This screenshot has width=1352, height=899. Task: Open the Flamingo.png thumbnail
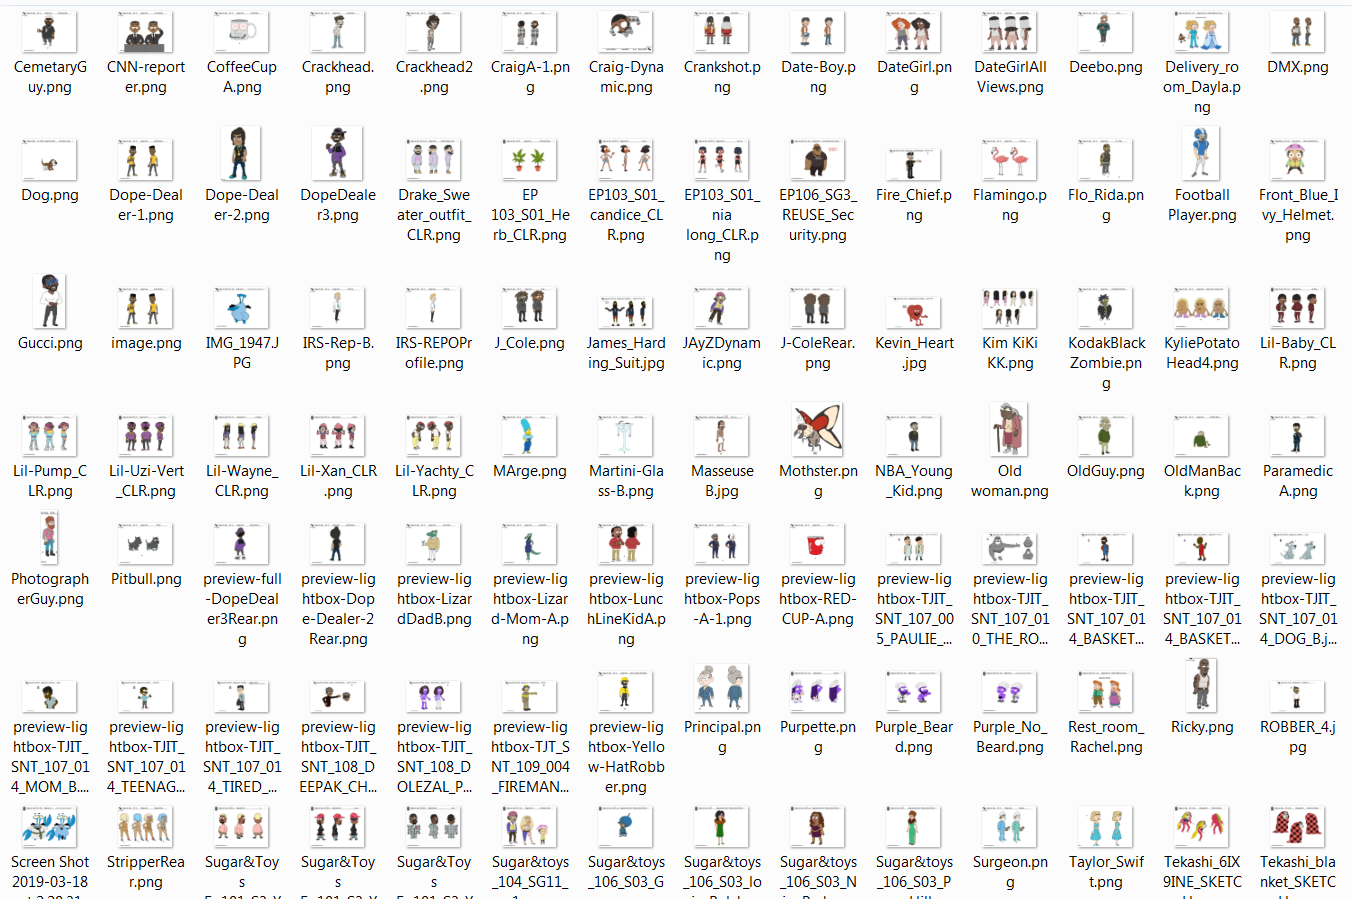(1009, 159)
